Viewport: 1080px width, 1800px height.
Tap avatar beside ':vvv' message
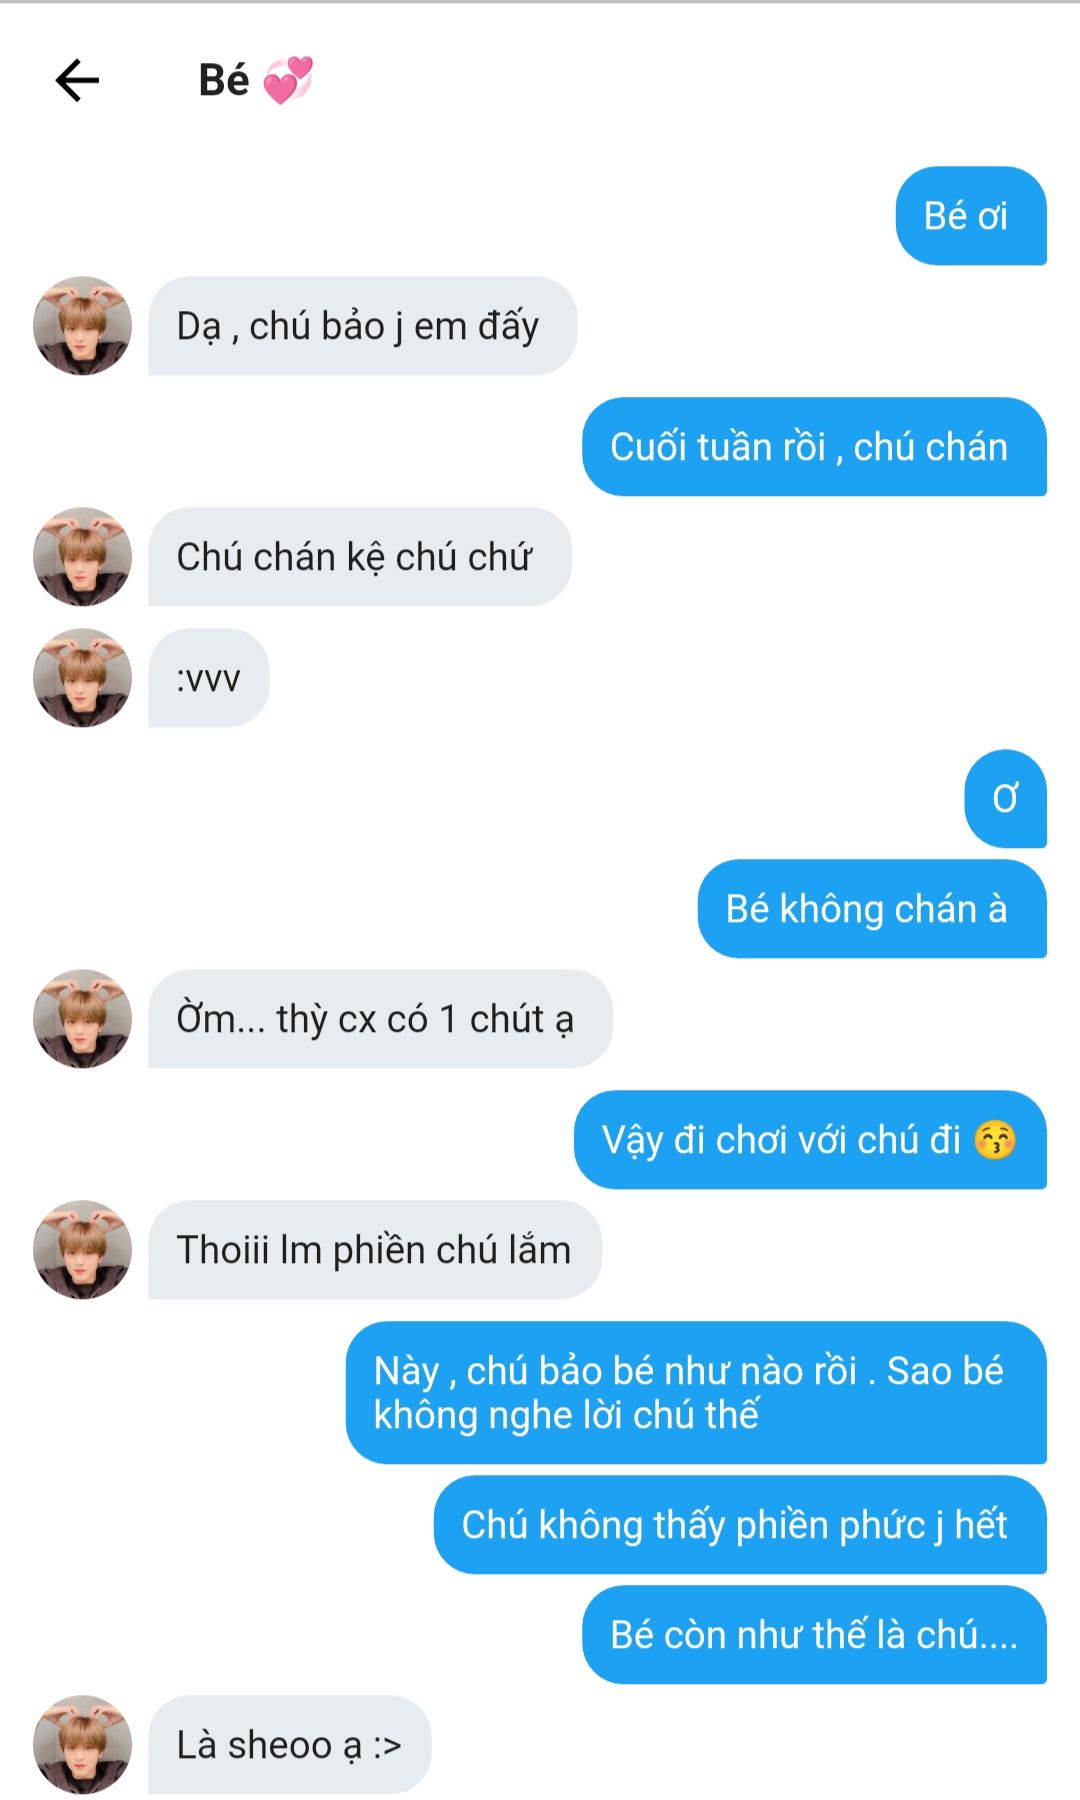83,678
